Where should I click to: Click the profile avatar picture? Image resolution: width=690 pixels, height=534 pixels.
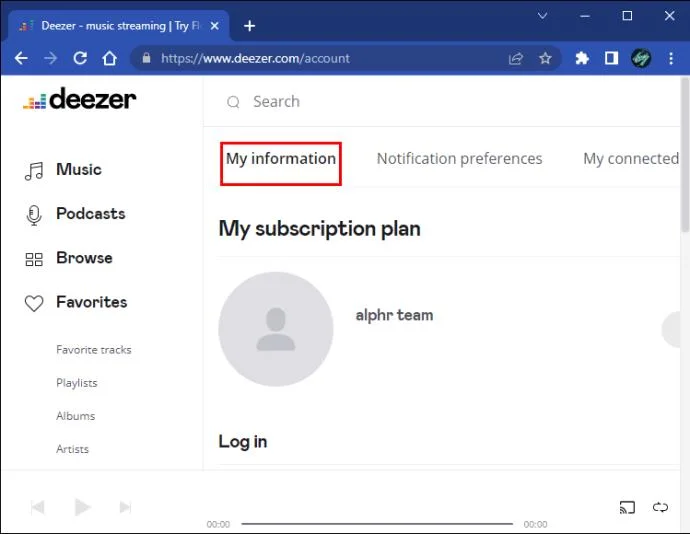pos(276,329)
